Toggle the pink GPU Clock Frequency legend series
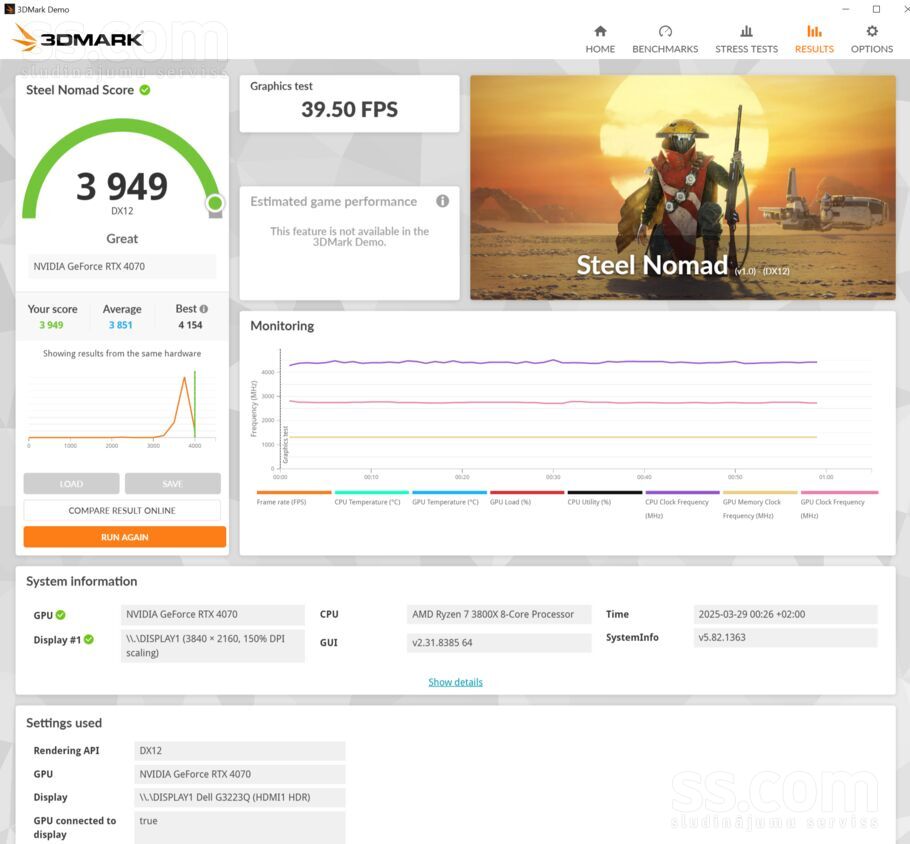This screenshot has width=910, height=844. click(x=839, y=504)
